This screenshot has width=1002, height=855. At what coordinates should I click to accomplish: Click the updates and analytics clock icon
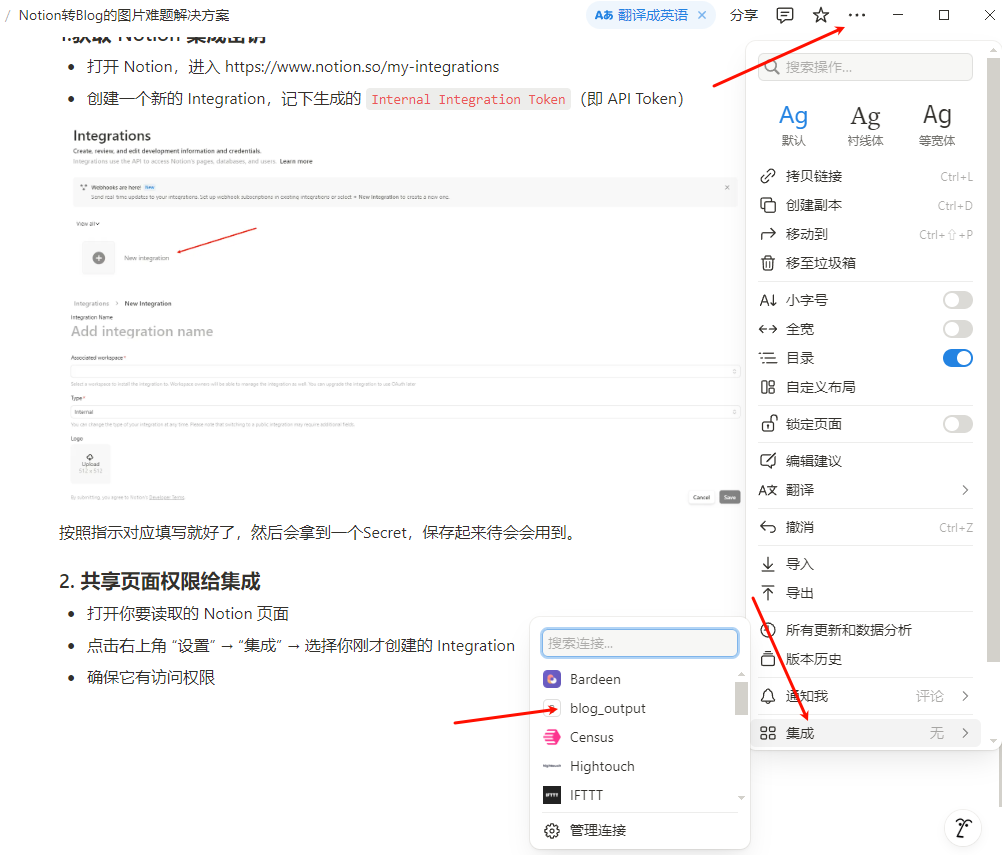(x=768, y=630)
